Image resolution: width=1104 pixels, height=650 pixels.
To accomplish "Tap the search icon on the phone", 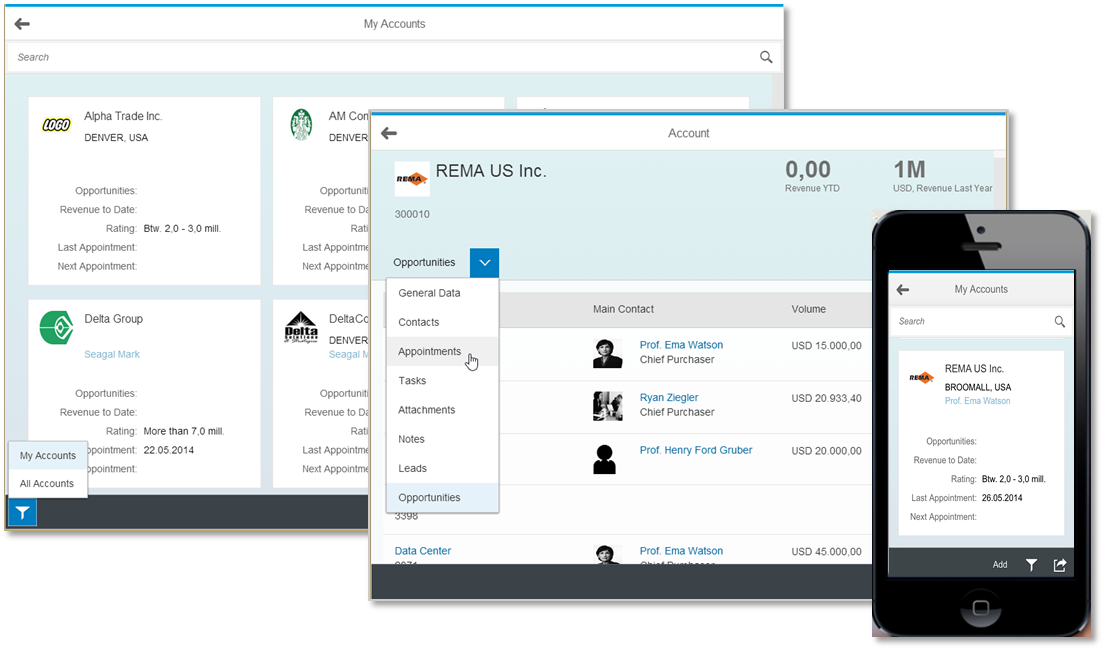I will point(1060,322).
